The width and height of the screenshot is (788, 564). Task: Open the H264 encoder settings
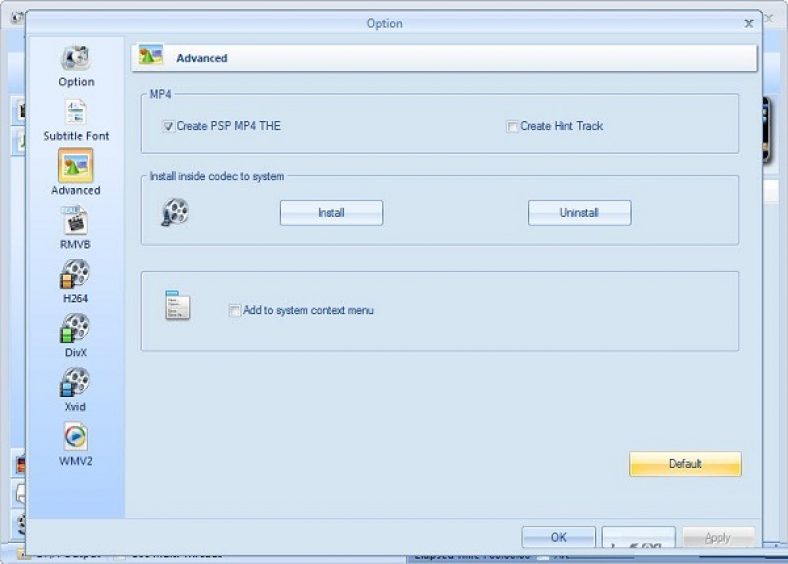(75, 281)
